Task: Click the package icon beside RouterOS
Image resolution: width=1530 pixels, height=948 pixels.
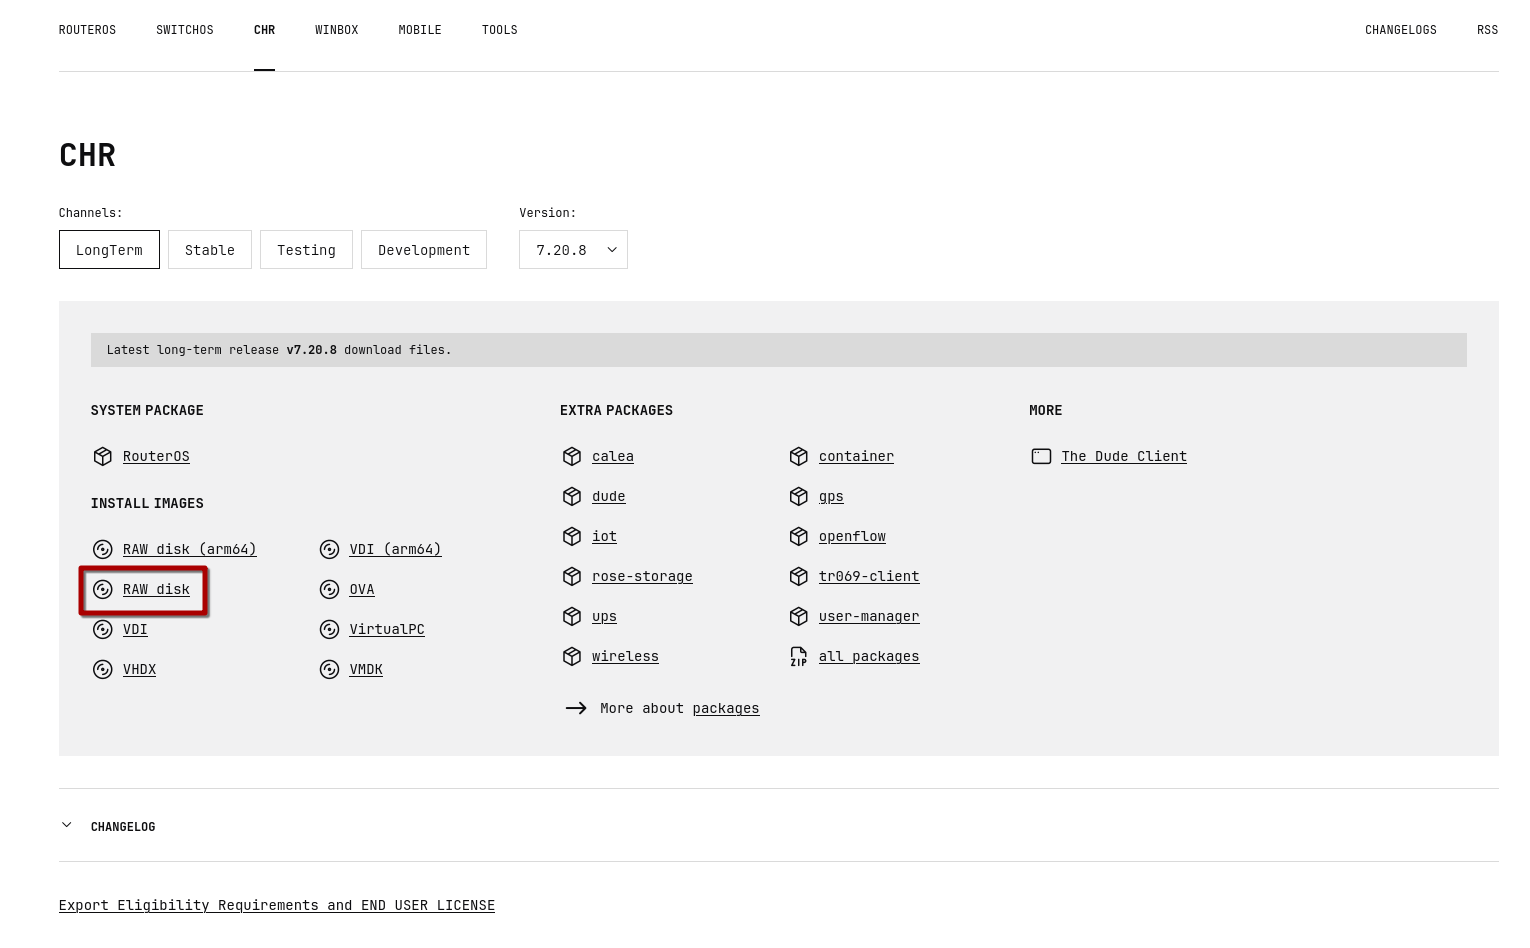Action: pyautogui.click(x=102, y=456)
